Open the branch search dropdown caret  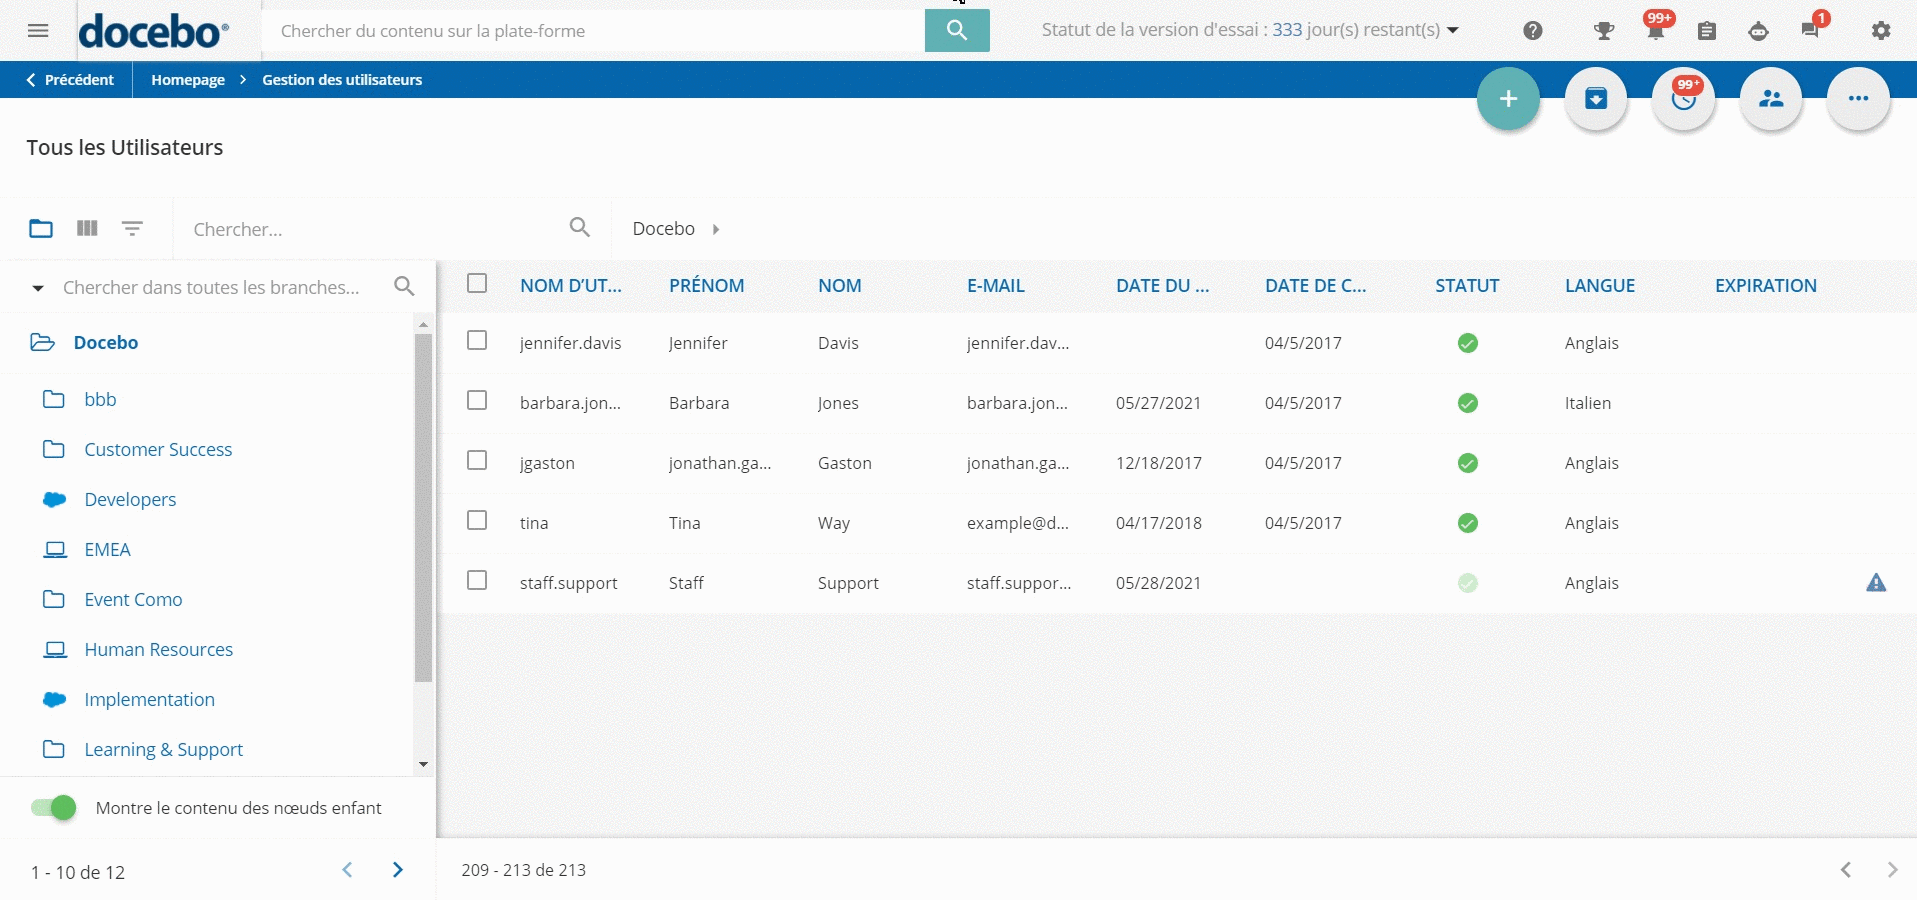tap(38, 288)
